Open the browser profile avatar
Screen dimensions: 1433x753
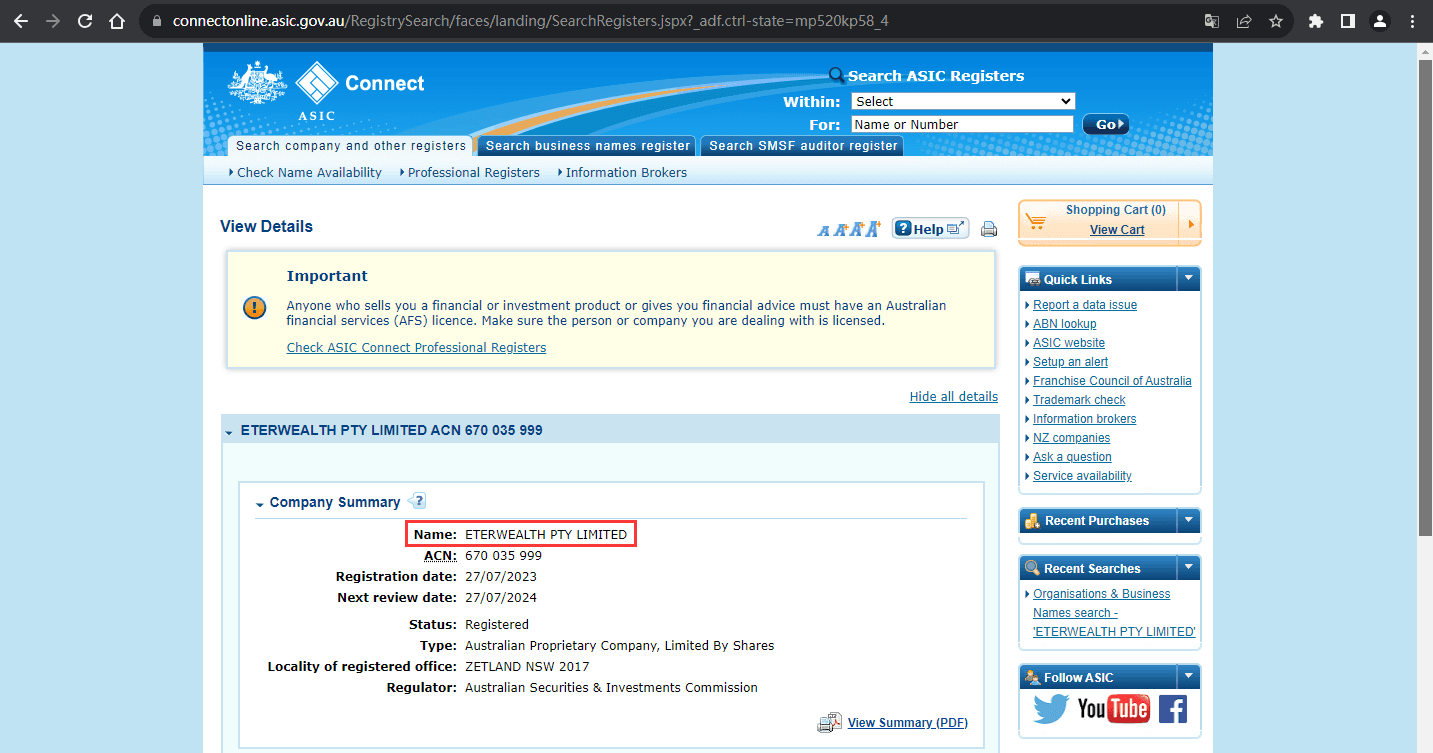1380,21
